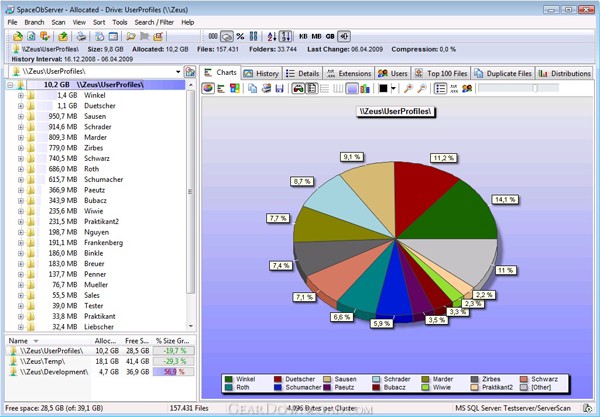Switch to the Top 100 Files tab
The width and height of the screenshot is (600, 417).
(441, 73)
